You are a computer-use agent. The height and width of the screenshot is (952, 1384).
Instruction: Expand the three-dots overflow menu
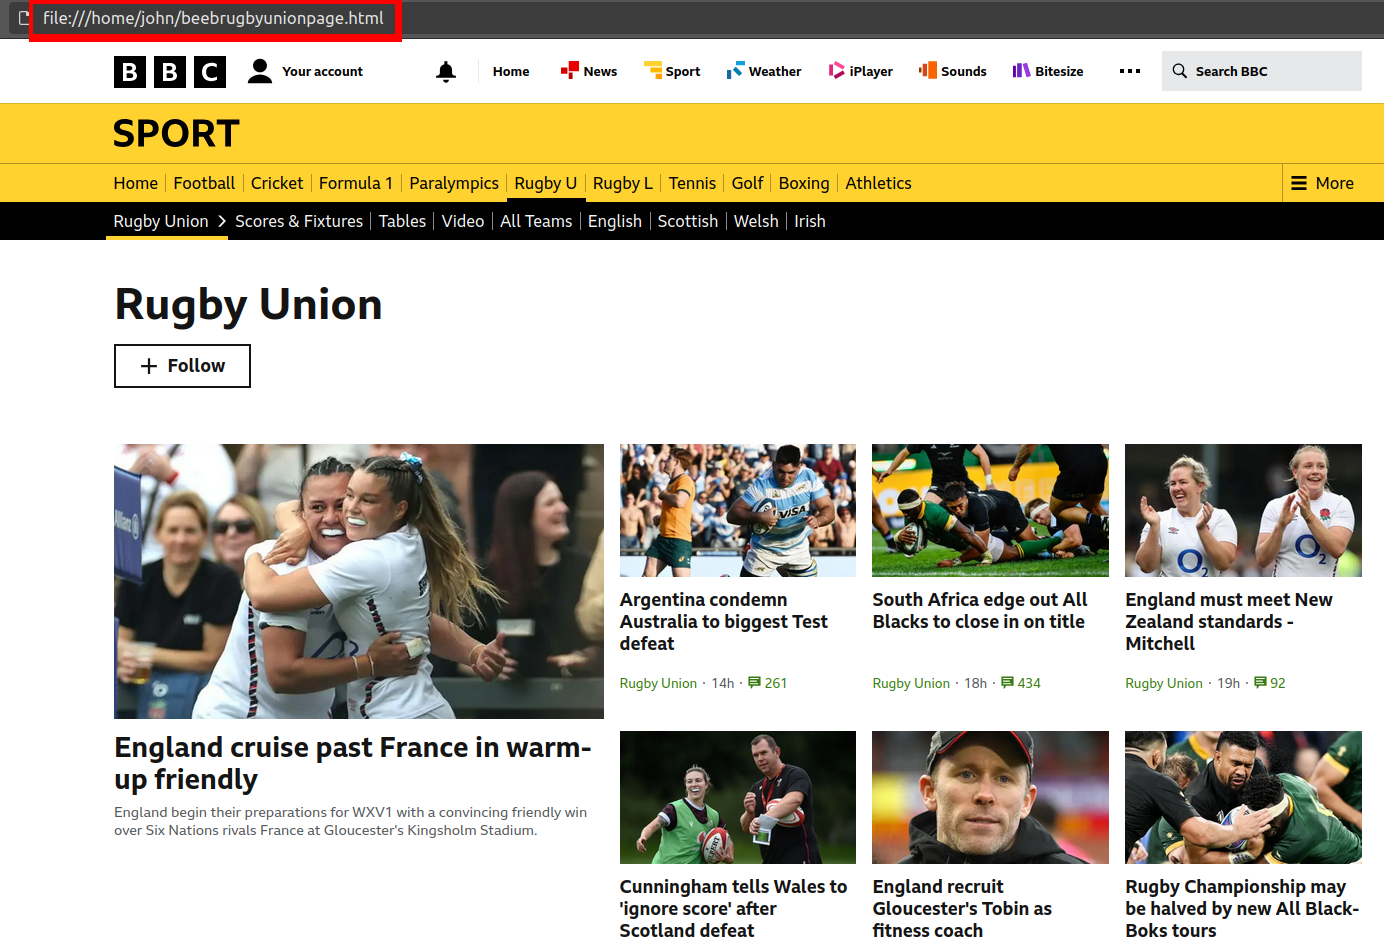[x=1130, y=70]
